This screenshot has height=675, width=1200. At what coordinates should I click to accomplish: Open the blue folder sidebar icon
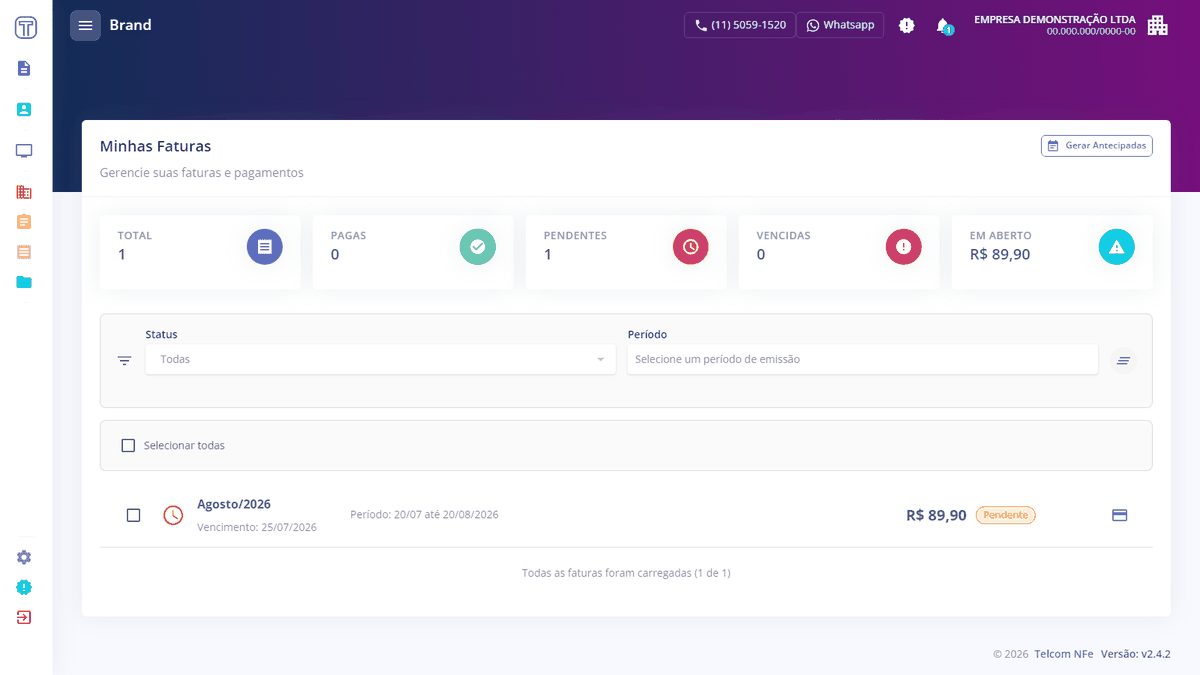24,282
